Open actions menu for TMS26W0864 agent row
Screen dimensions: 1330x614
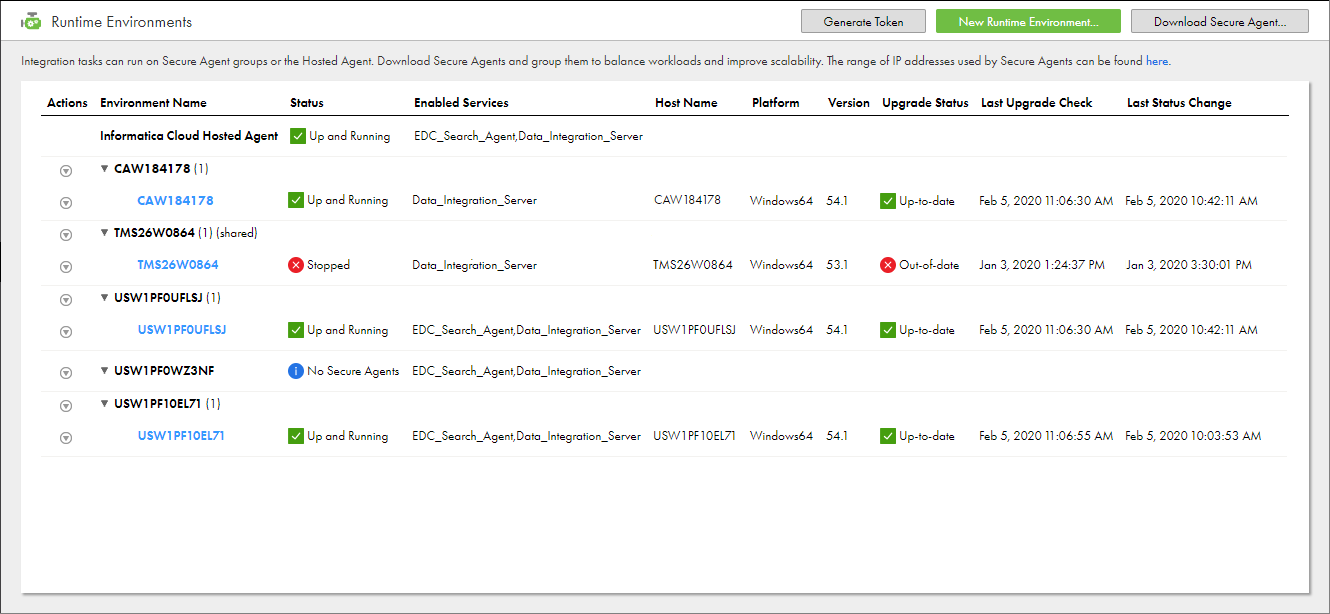tap(66, 267)
